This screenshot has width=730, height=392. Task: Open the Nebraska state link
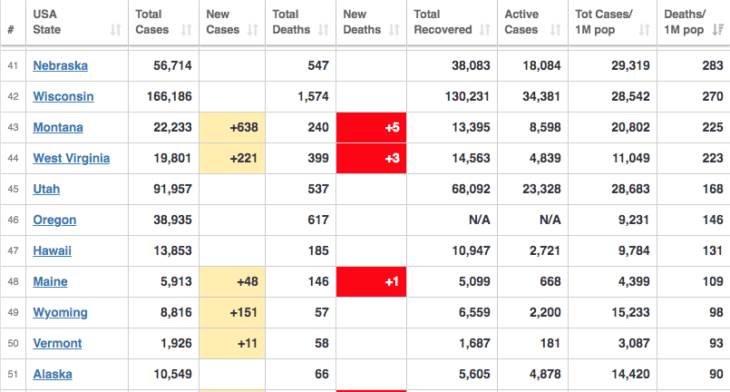pos(60,66)
